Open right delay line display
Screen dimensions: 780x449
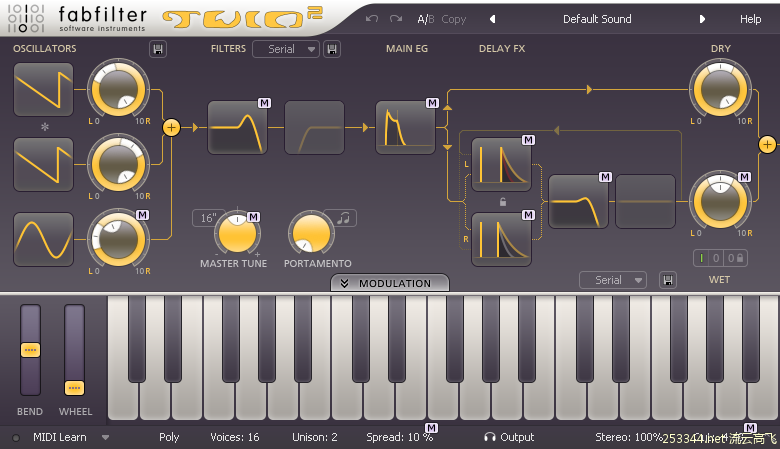(501, 240)
